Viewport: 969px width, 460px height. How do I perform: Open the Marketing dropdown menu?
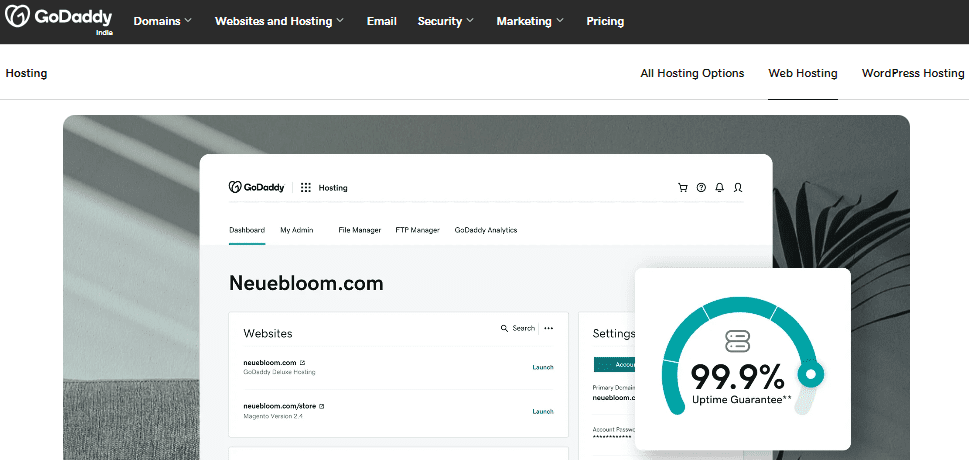coord(530,21)
